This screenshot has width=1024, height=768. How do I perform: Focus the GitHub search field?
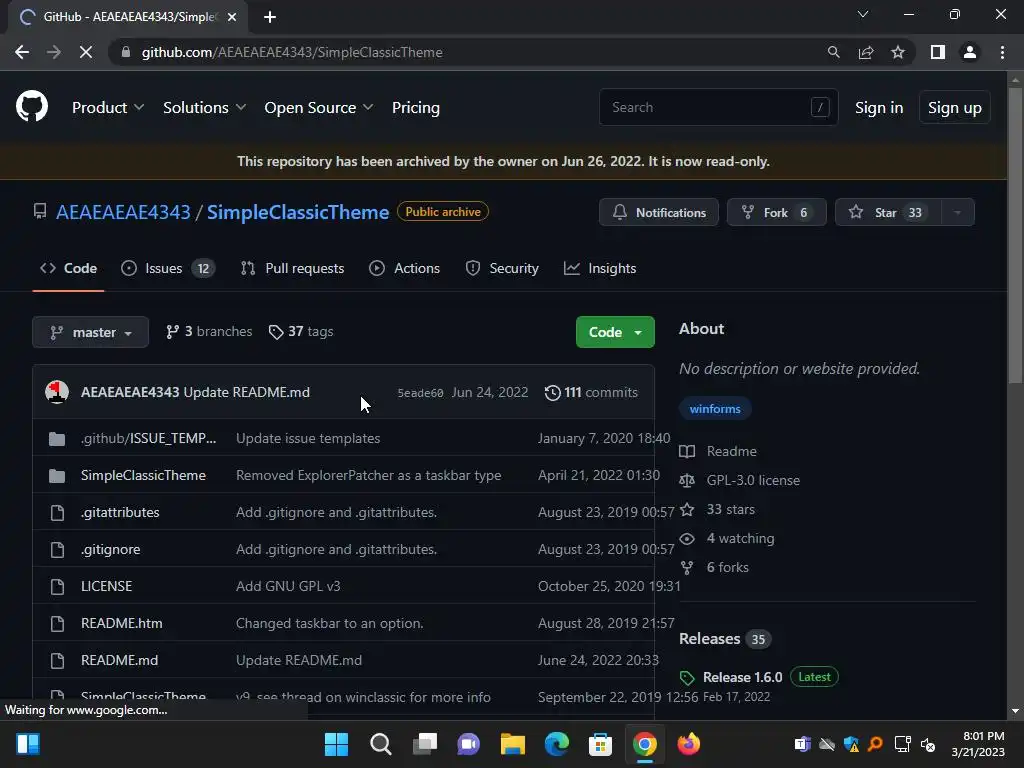click(718, 107)
